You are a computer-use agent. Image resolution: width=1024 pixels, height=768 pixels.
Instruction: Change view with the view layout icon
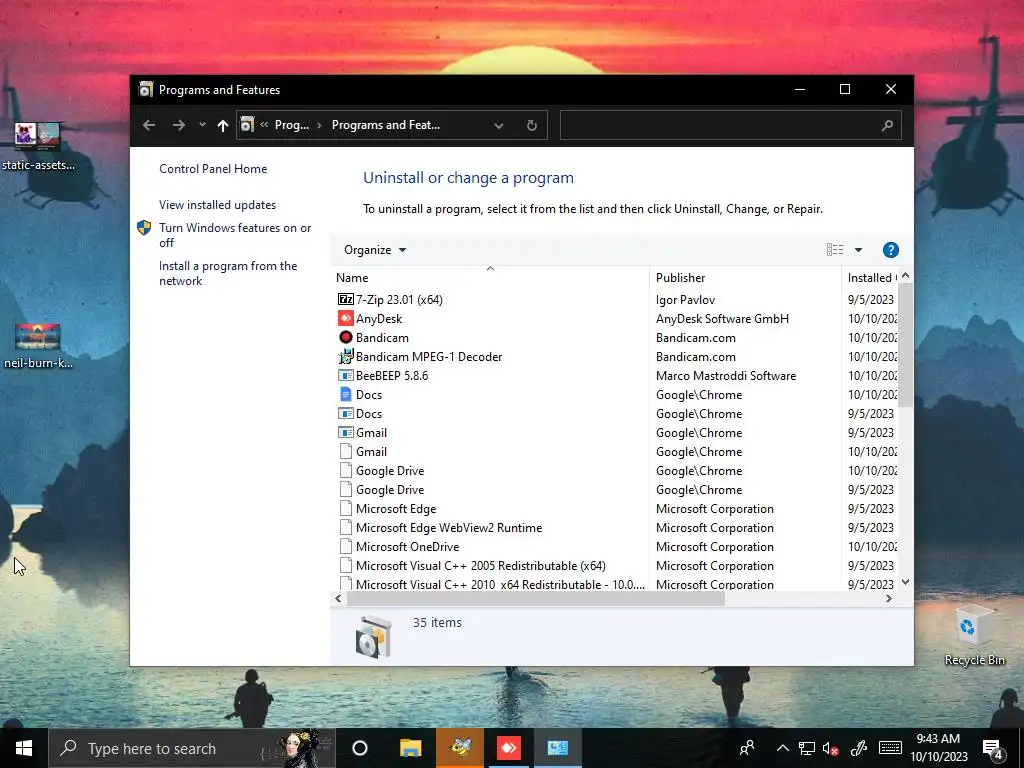coord(835,249)
